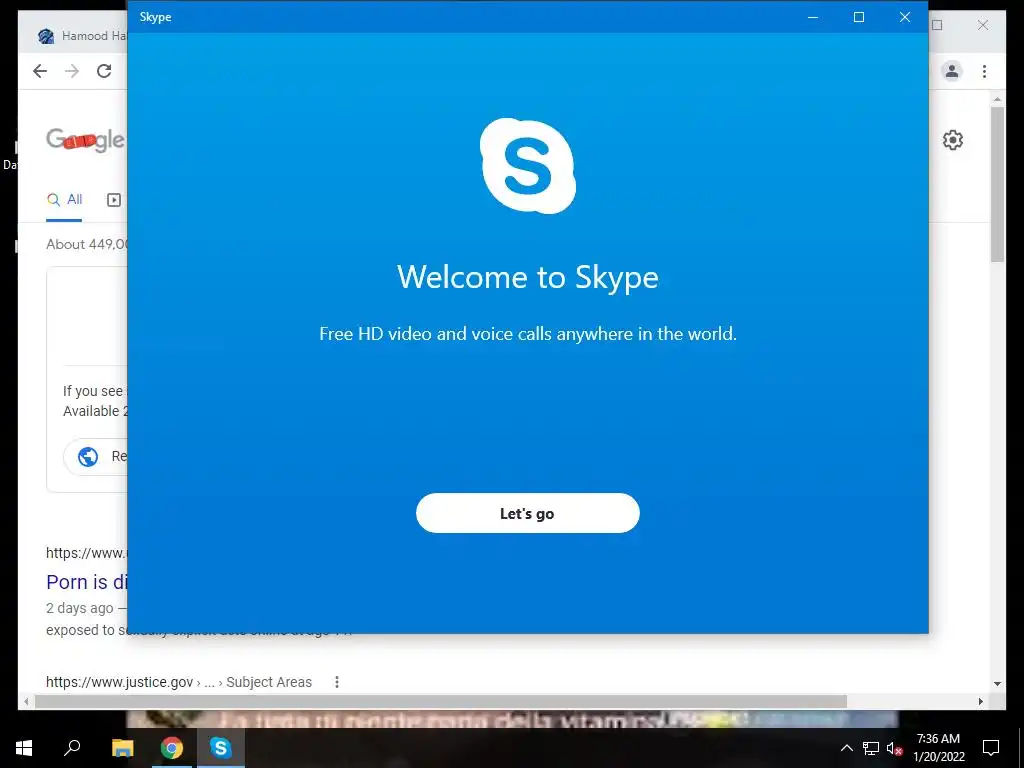1024x768 pixels.
Task: Click the Skype taskbar icon
Action: 221,748
